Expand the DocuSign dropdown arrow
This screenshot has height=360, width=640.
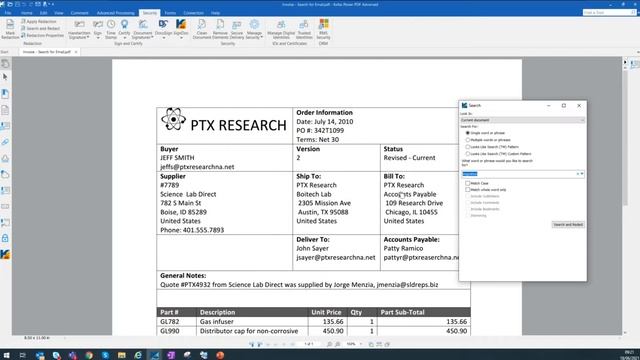[x=163, y=38]
